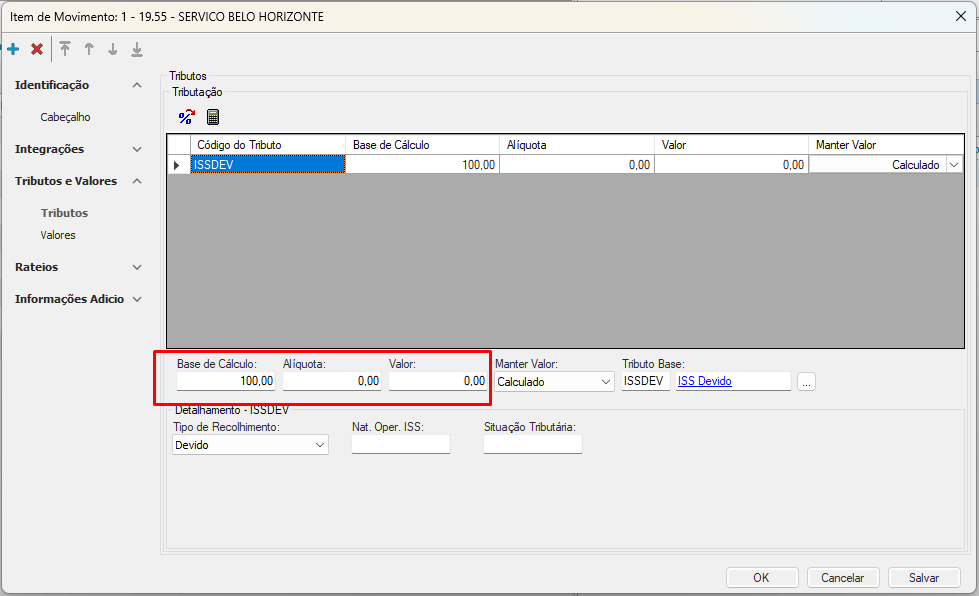Select the move-to-top arrow icon
Screen dimensions: 979x596
[64, 48]
